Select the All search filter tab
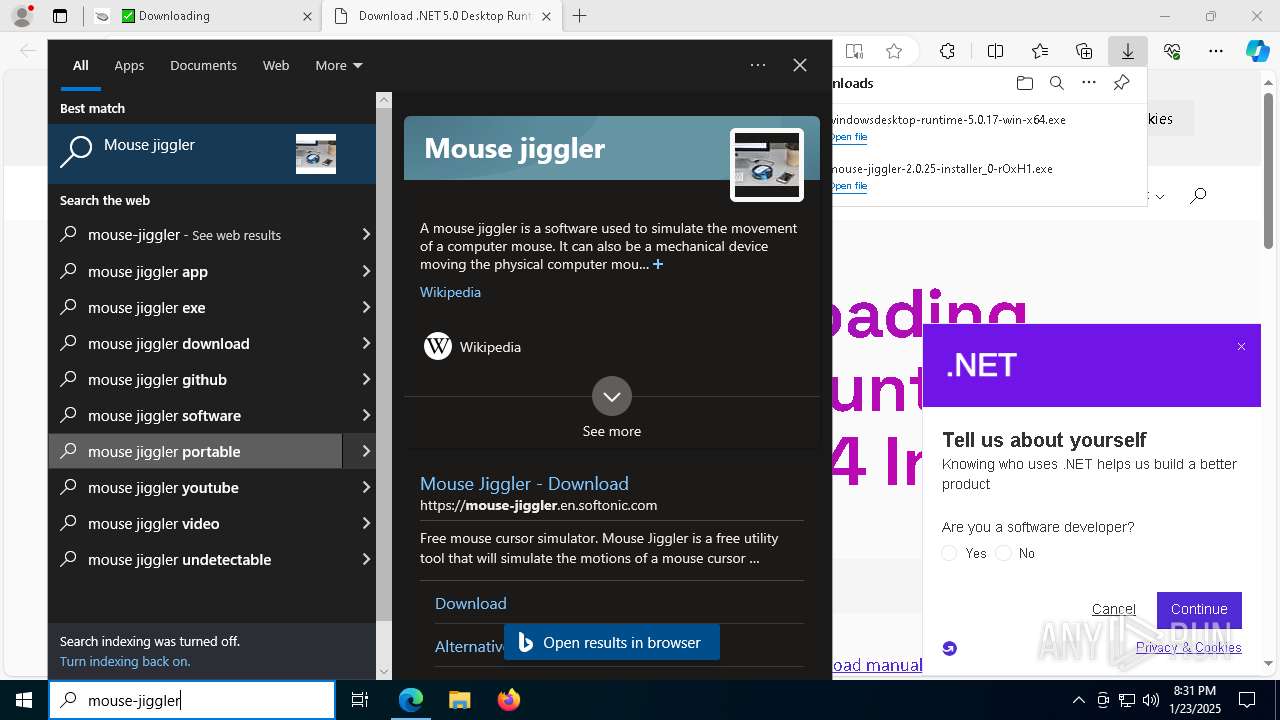Image resolution: width=1280 pixels, height=720 pixels. (x=81, y=65)
